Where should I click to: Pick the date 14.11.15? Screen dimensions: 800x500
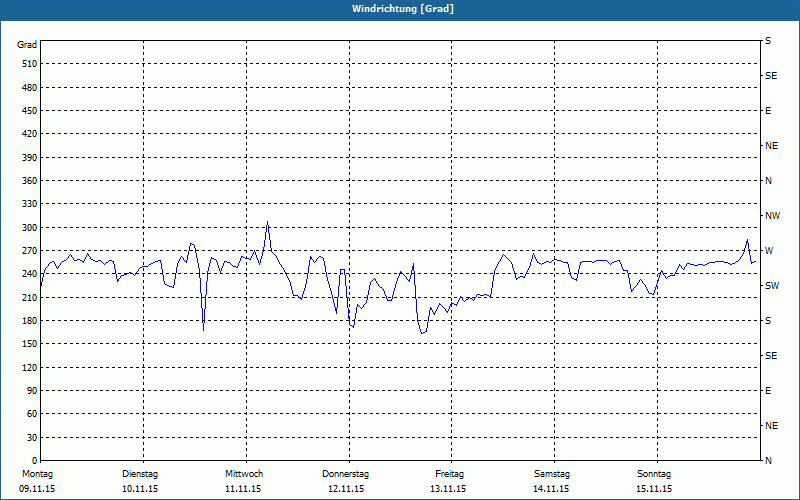(551, 489)
